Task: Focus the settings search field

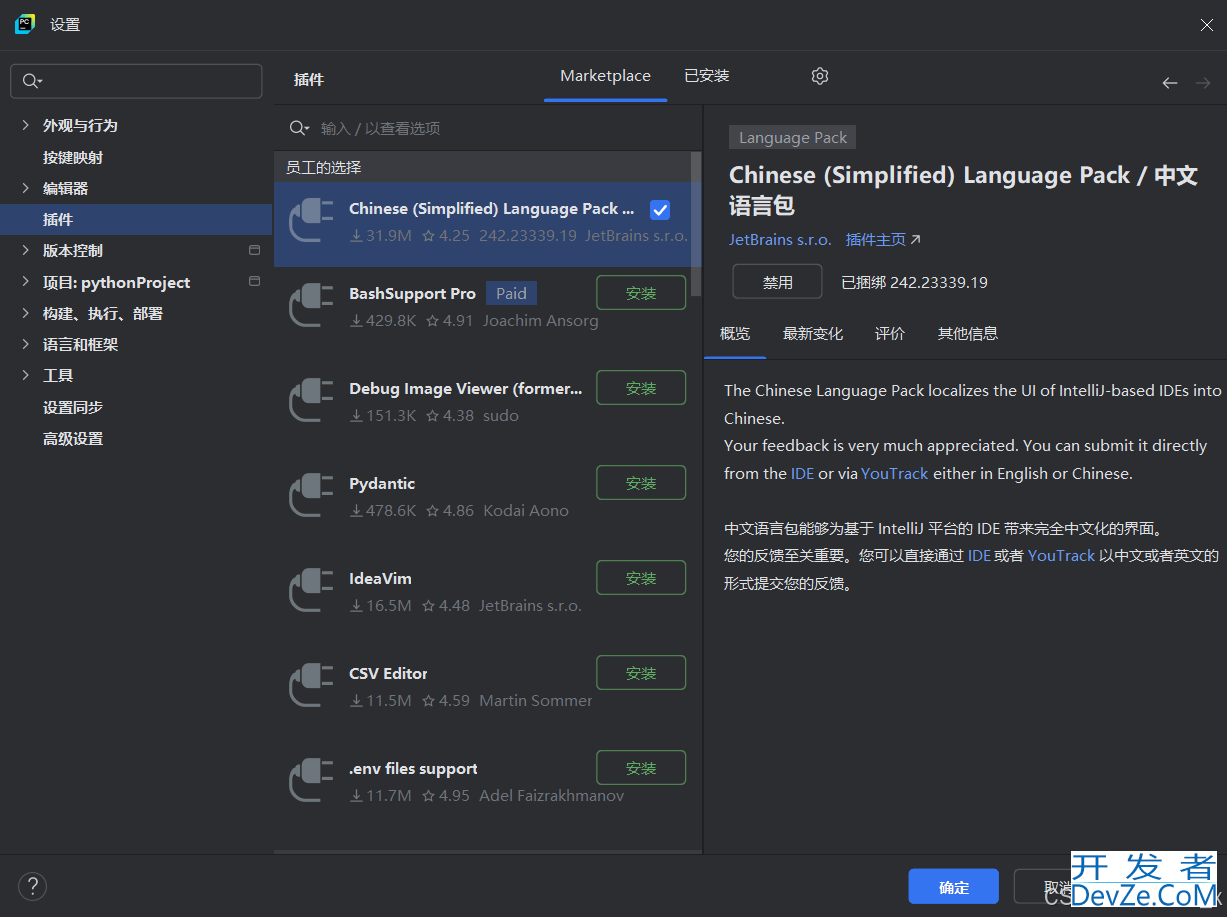Action: pyautogui.click(x=136, y=81)
